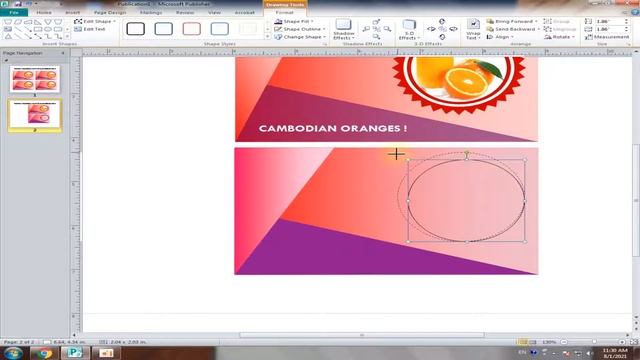Select the elbow connector shape

[48, 37]
